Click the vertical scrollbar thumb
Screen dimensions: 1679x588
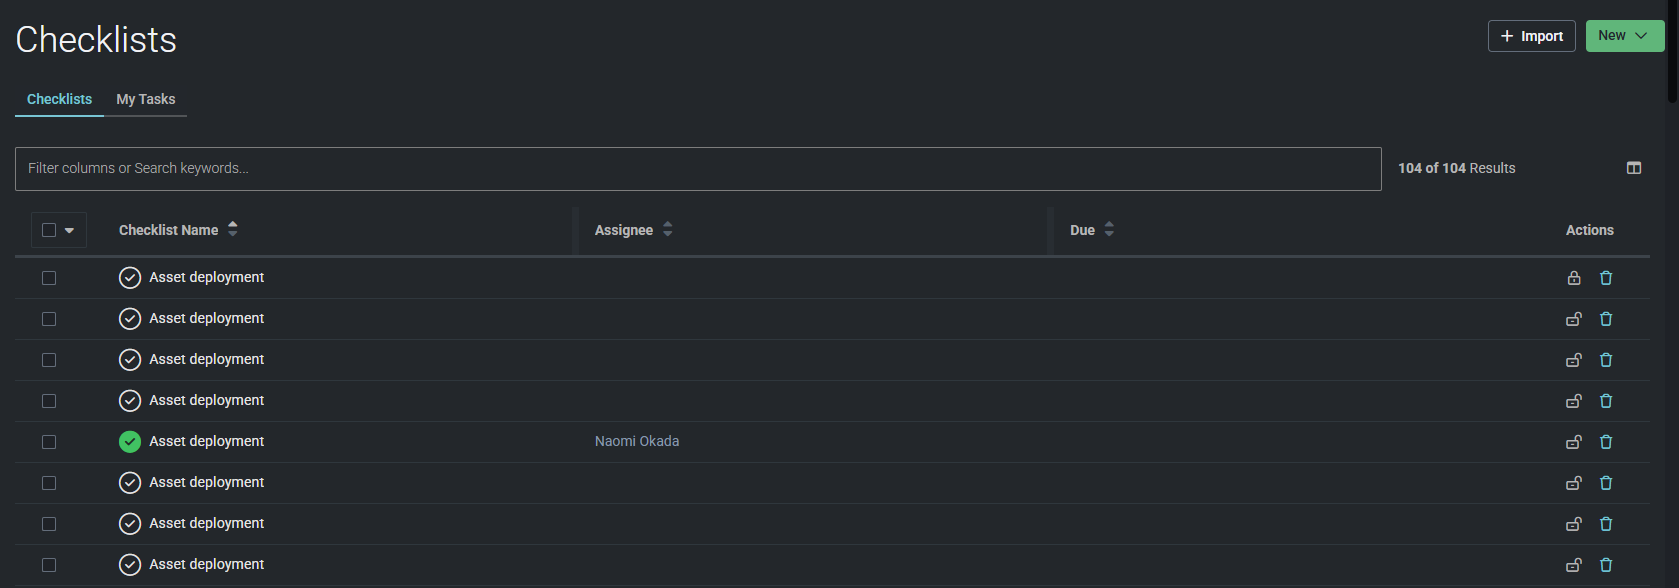(x=1672, y=50)
